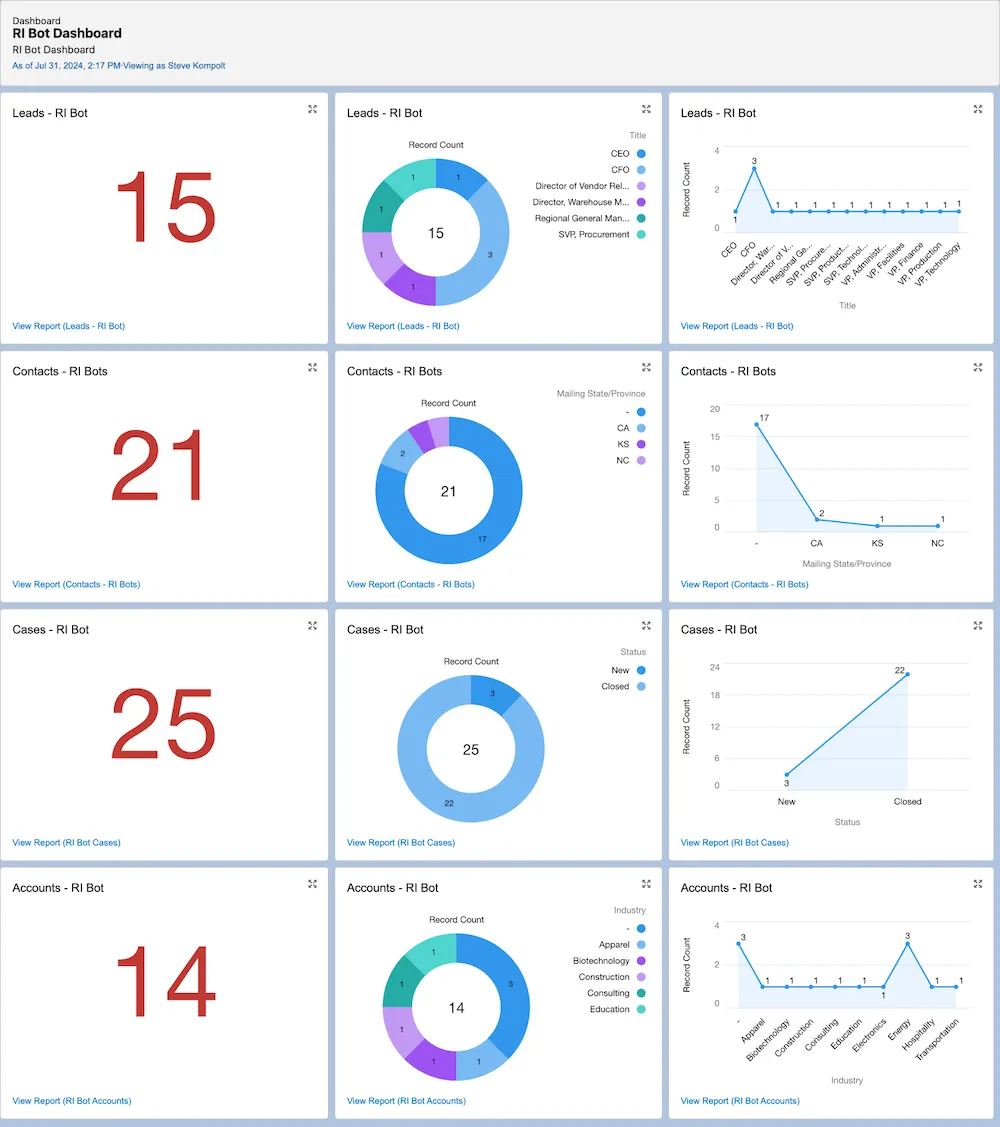Expand the Contacts metric widget showing 21

(x=312, y=367)
